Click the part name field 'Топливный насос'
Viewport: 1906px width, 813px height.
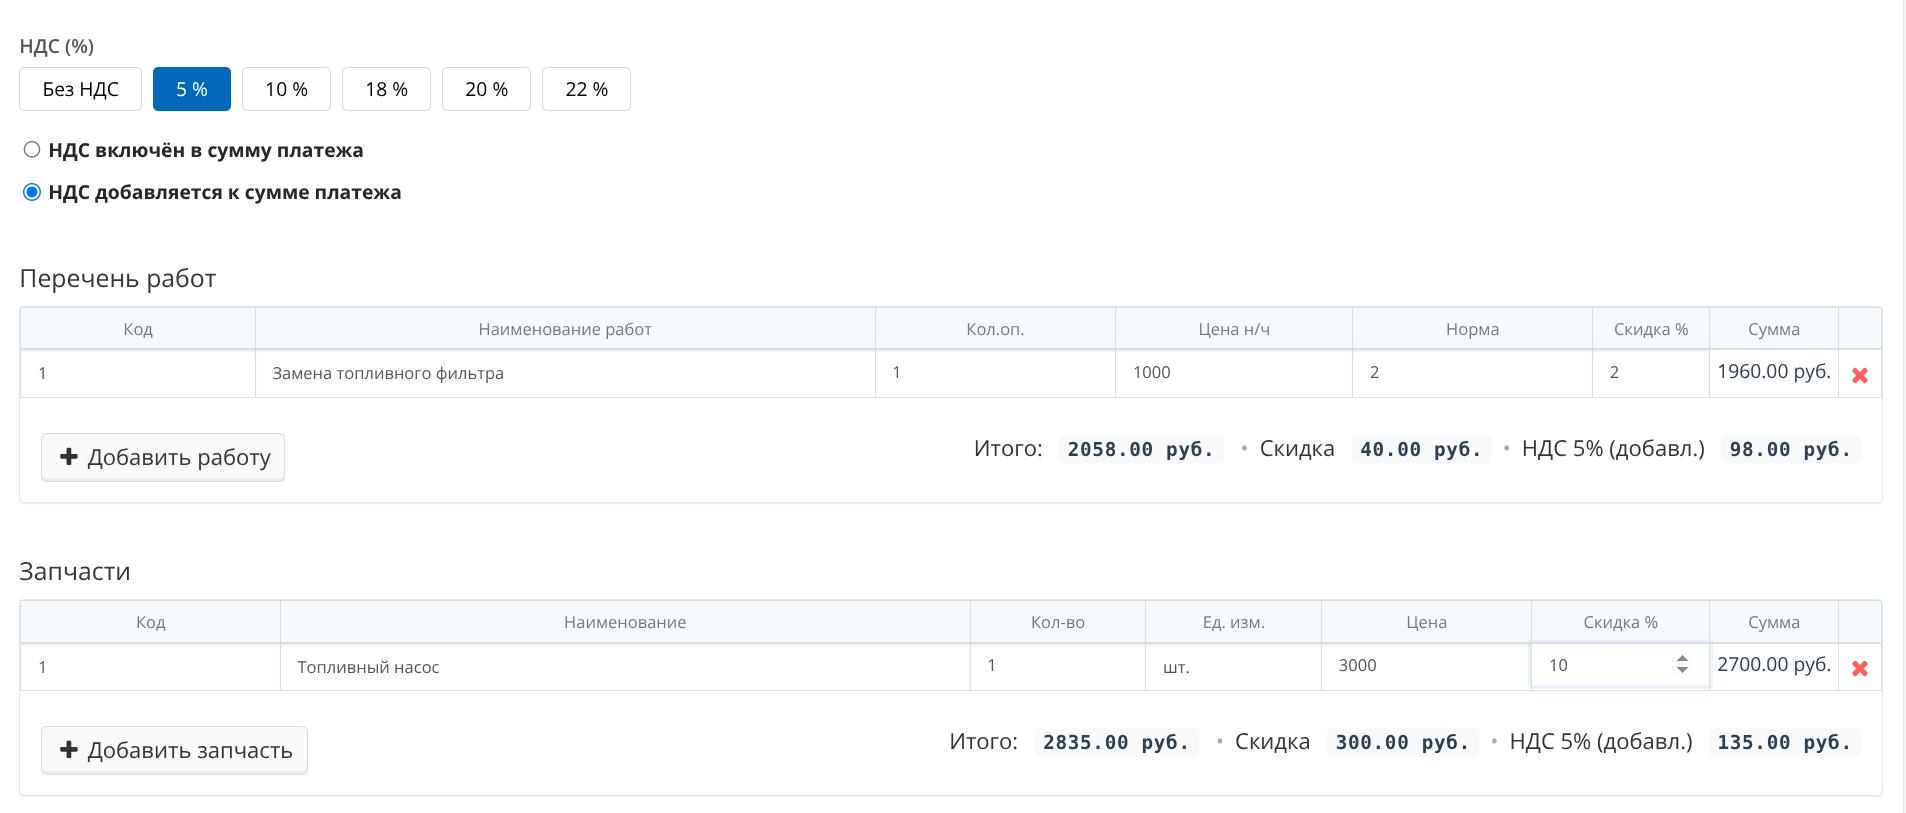pyautogui.click(x=625, y=667)
